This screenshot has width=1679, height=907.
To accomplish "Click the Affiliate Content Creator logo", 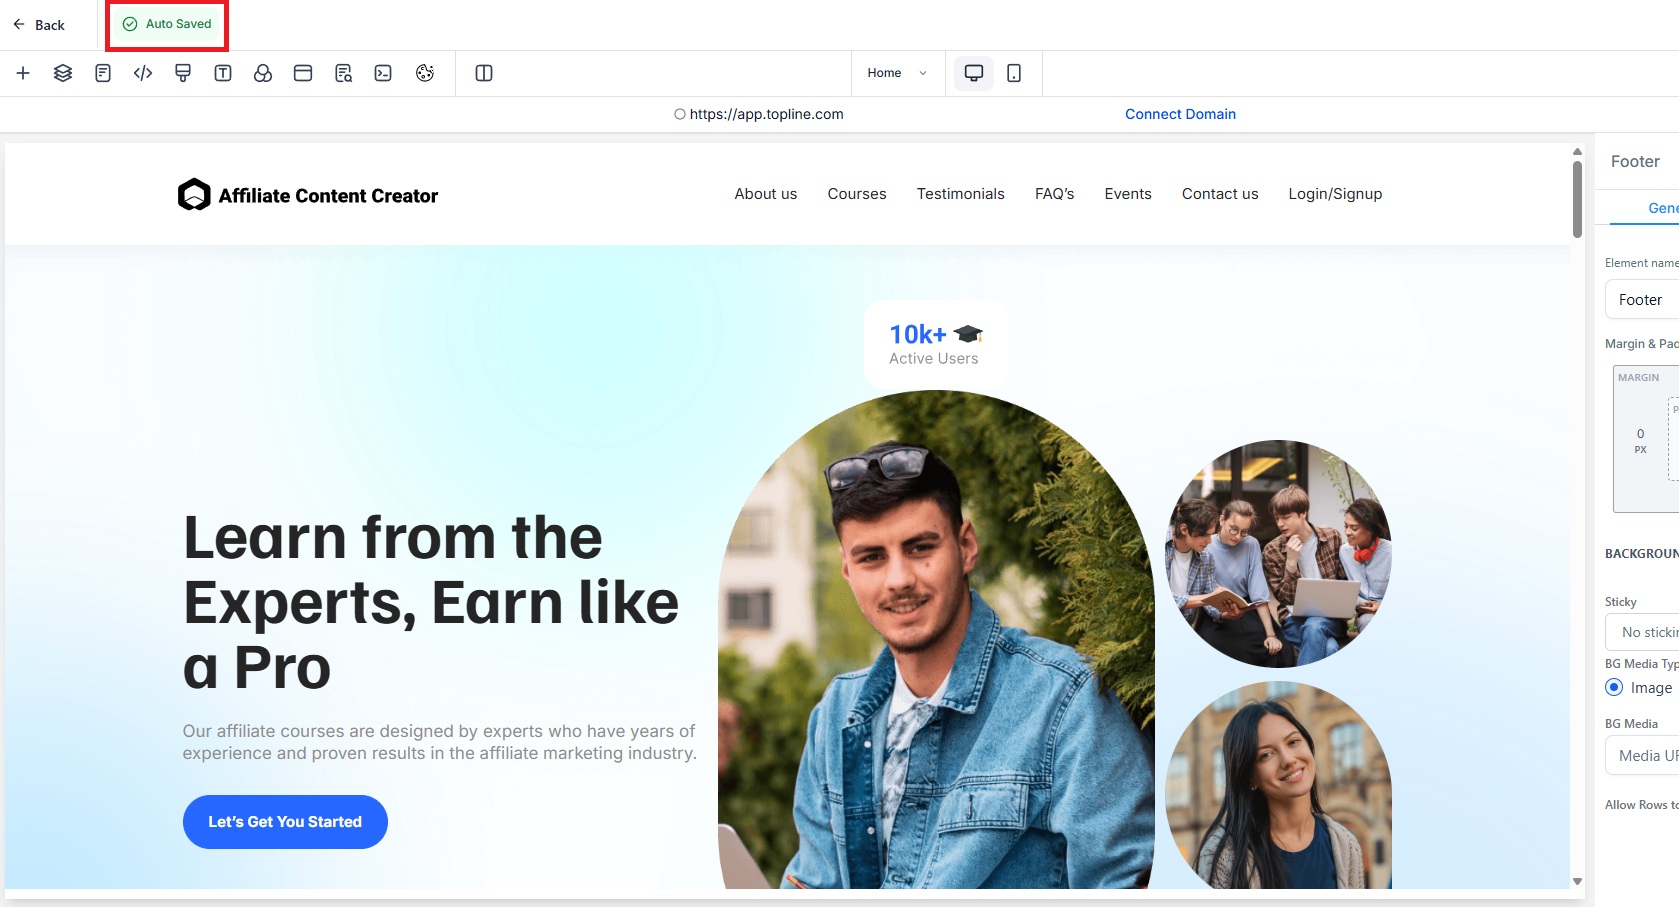I will [x=308, y=195].
